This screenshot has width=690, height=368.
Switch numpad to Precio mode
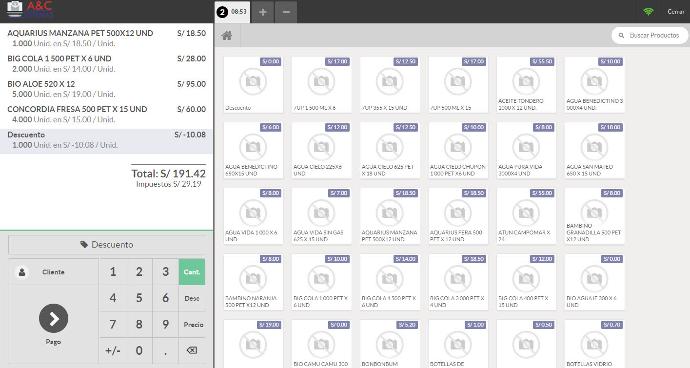point(192,324)
